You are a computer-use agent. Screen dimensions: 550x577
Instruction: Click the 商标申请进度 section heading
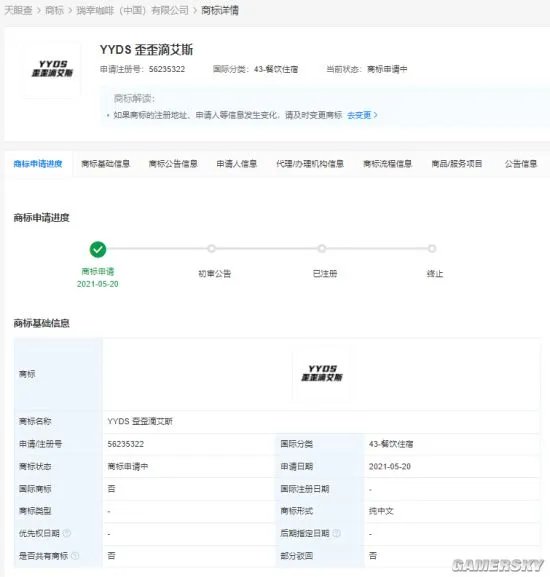tap(42, 218)
